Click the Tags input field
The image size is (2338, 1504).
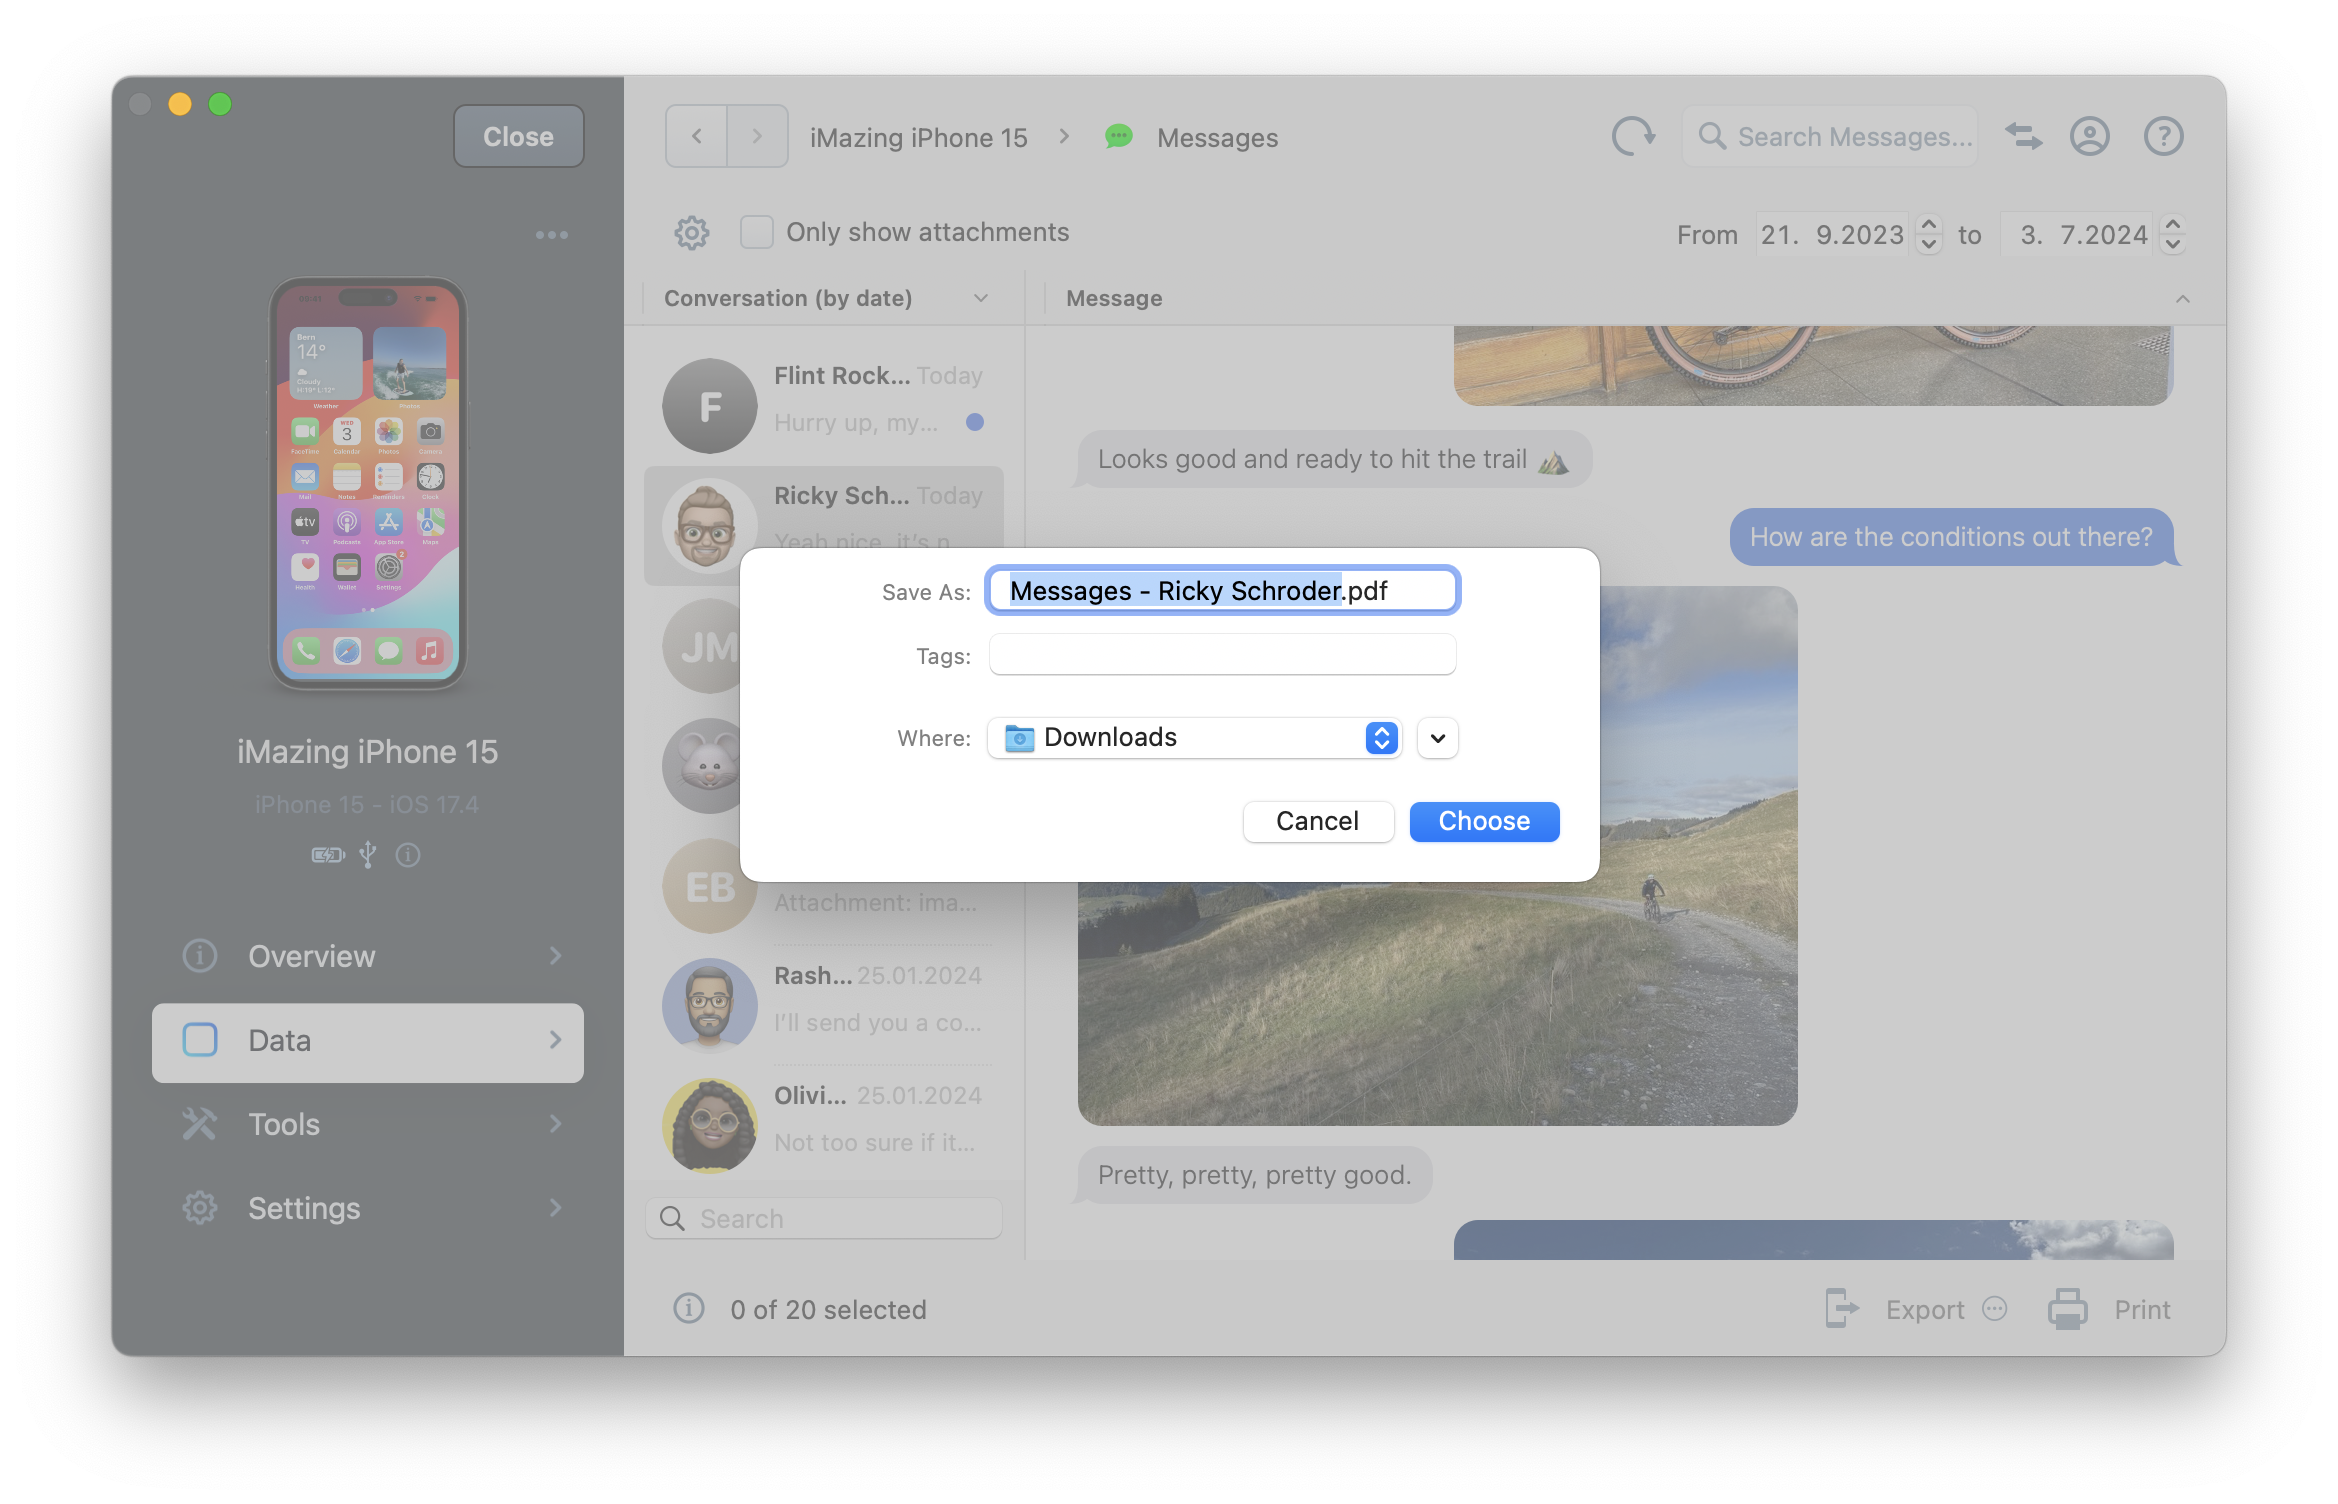pyautogui.click(x=1222, y=656)
